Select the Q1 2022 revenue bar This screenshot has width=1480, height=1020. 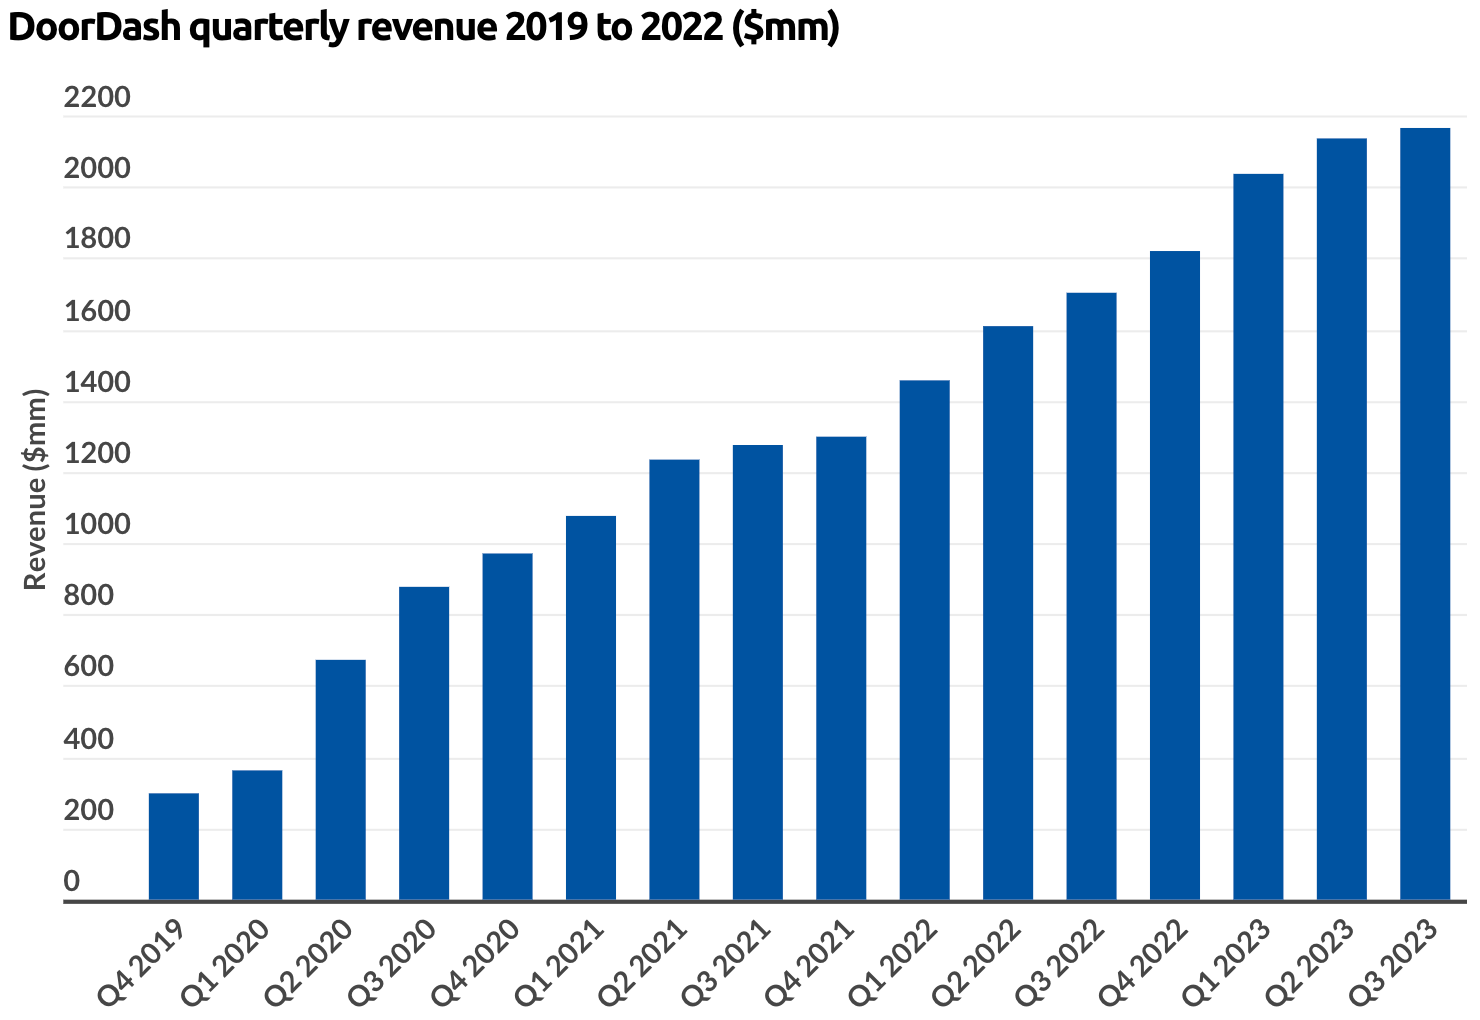click(x=925, y=640)
